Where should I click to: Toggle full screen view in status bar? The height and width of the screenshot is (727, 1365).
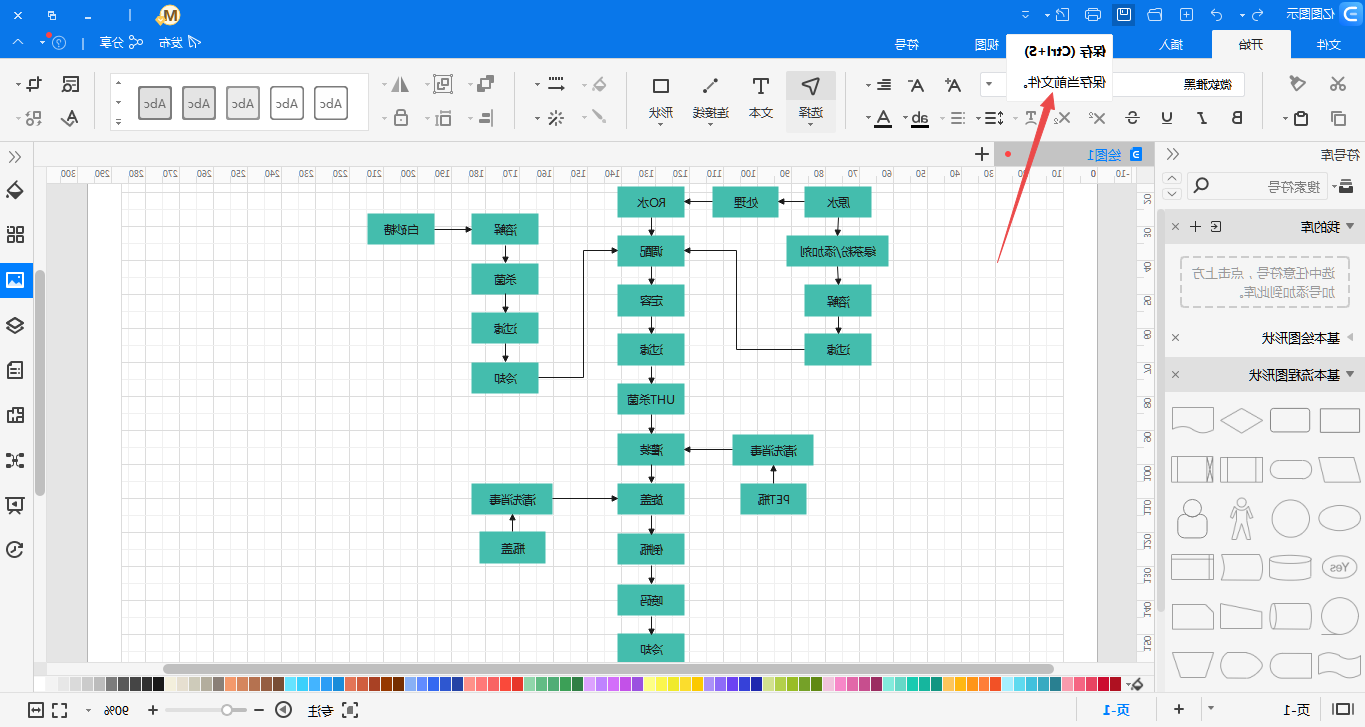click(59, 710)
